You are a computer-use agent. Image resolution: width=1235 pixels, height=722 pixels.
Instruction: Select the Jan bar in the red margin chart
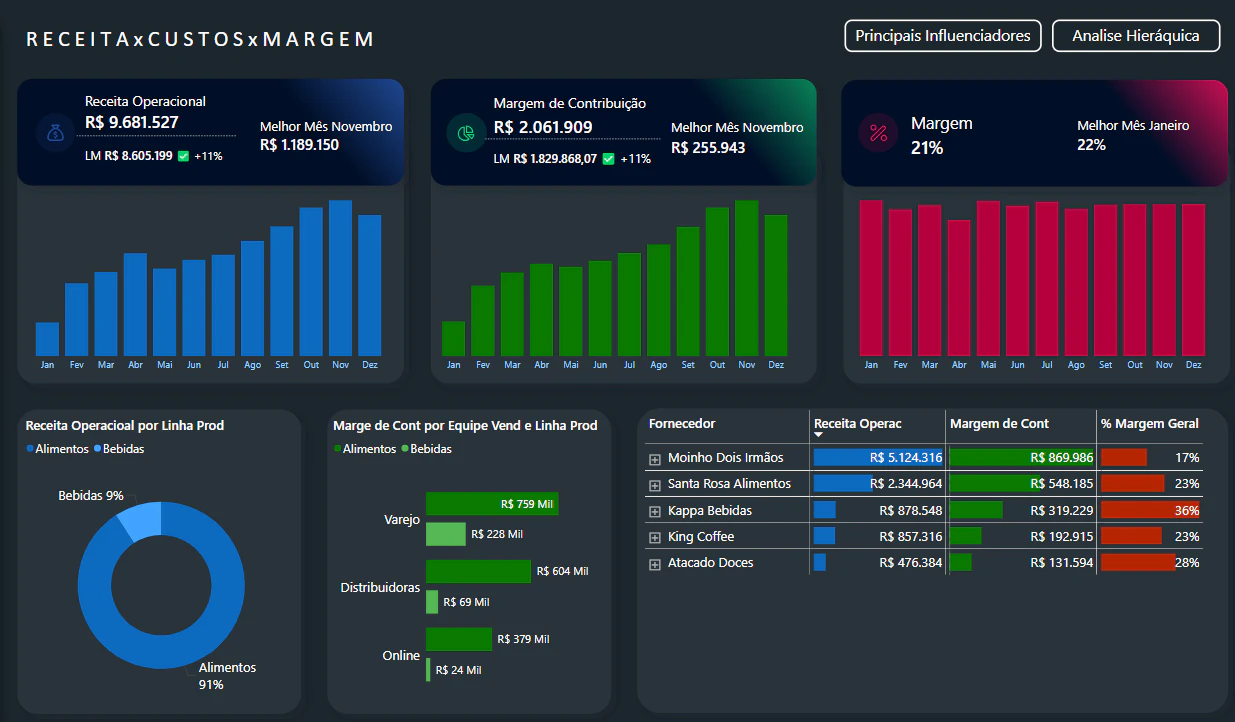[871, 278]
